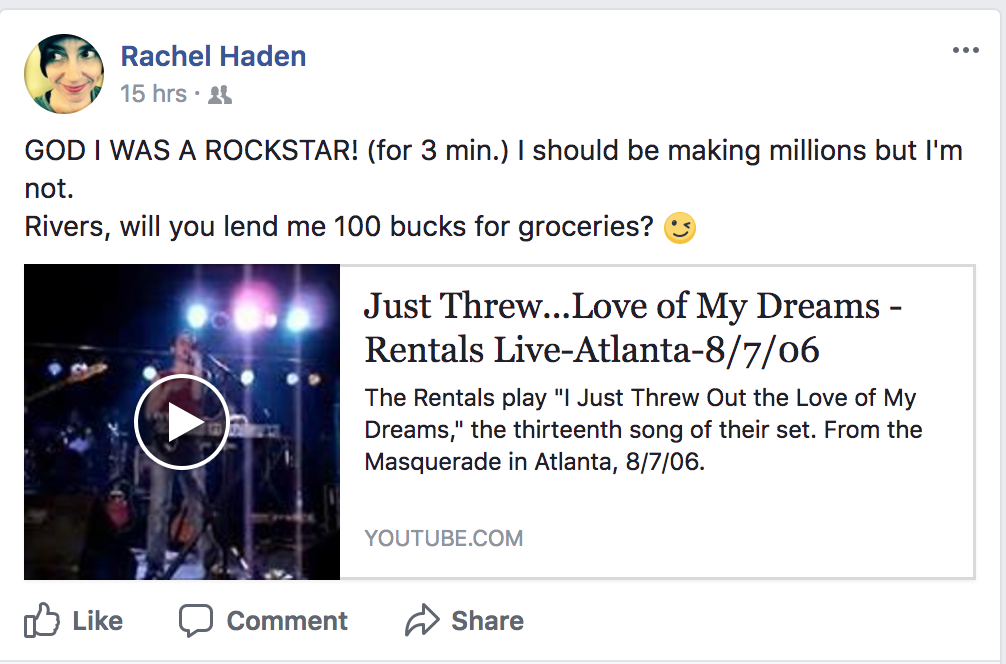
Task: Click the Like text label
Action: click(x=98, y=621)
